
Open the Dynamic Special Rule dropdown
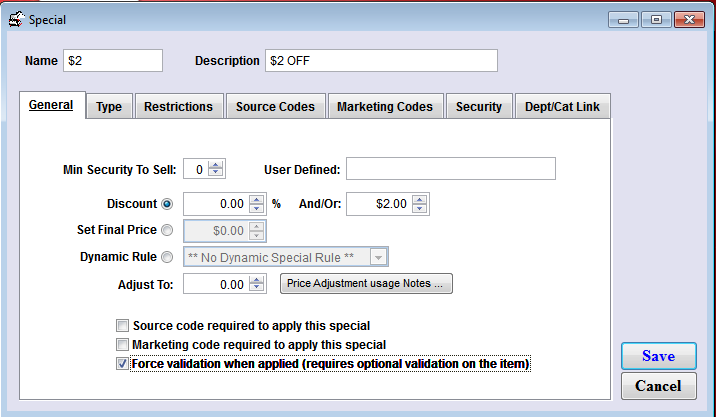[378, 258]
